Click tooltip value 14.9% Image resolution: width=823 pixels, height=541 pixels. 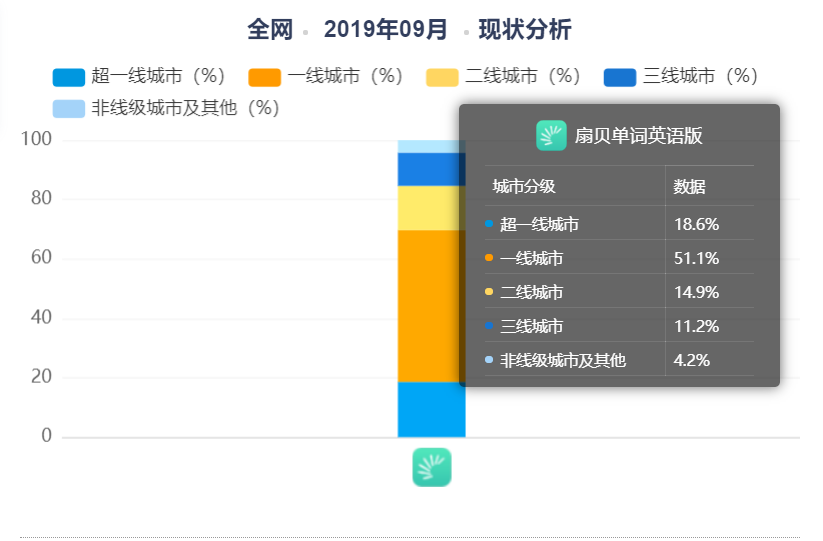tap(697, 292)
